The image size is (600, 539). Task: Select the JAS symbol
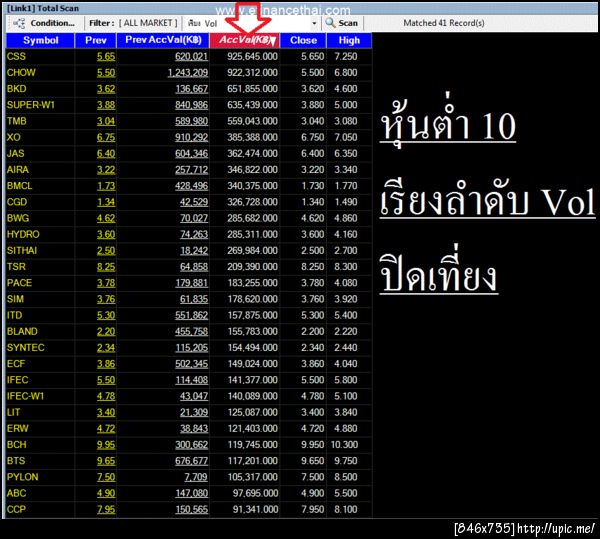point(16,153)
